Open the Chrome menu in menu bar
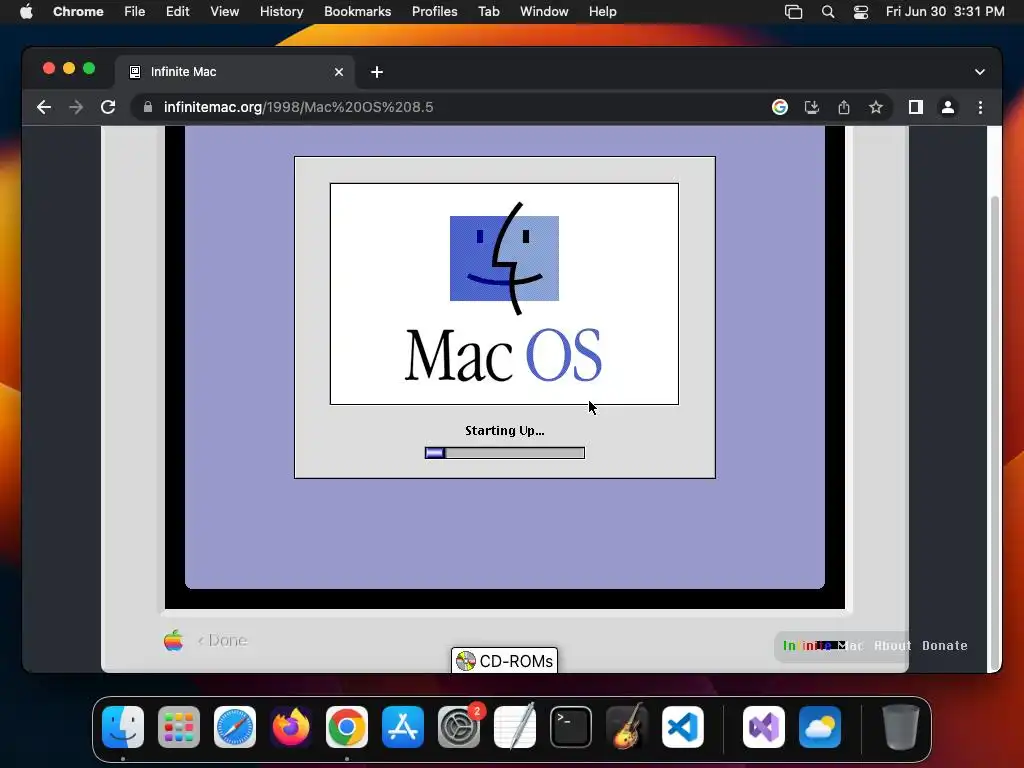The height and width of the screenshot is (768, 1024). tap(78, 12)
